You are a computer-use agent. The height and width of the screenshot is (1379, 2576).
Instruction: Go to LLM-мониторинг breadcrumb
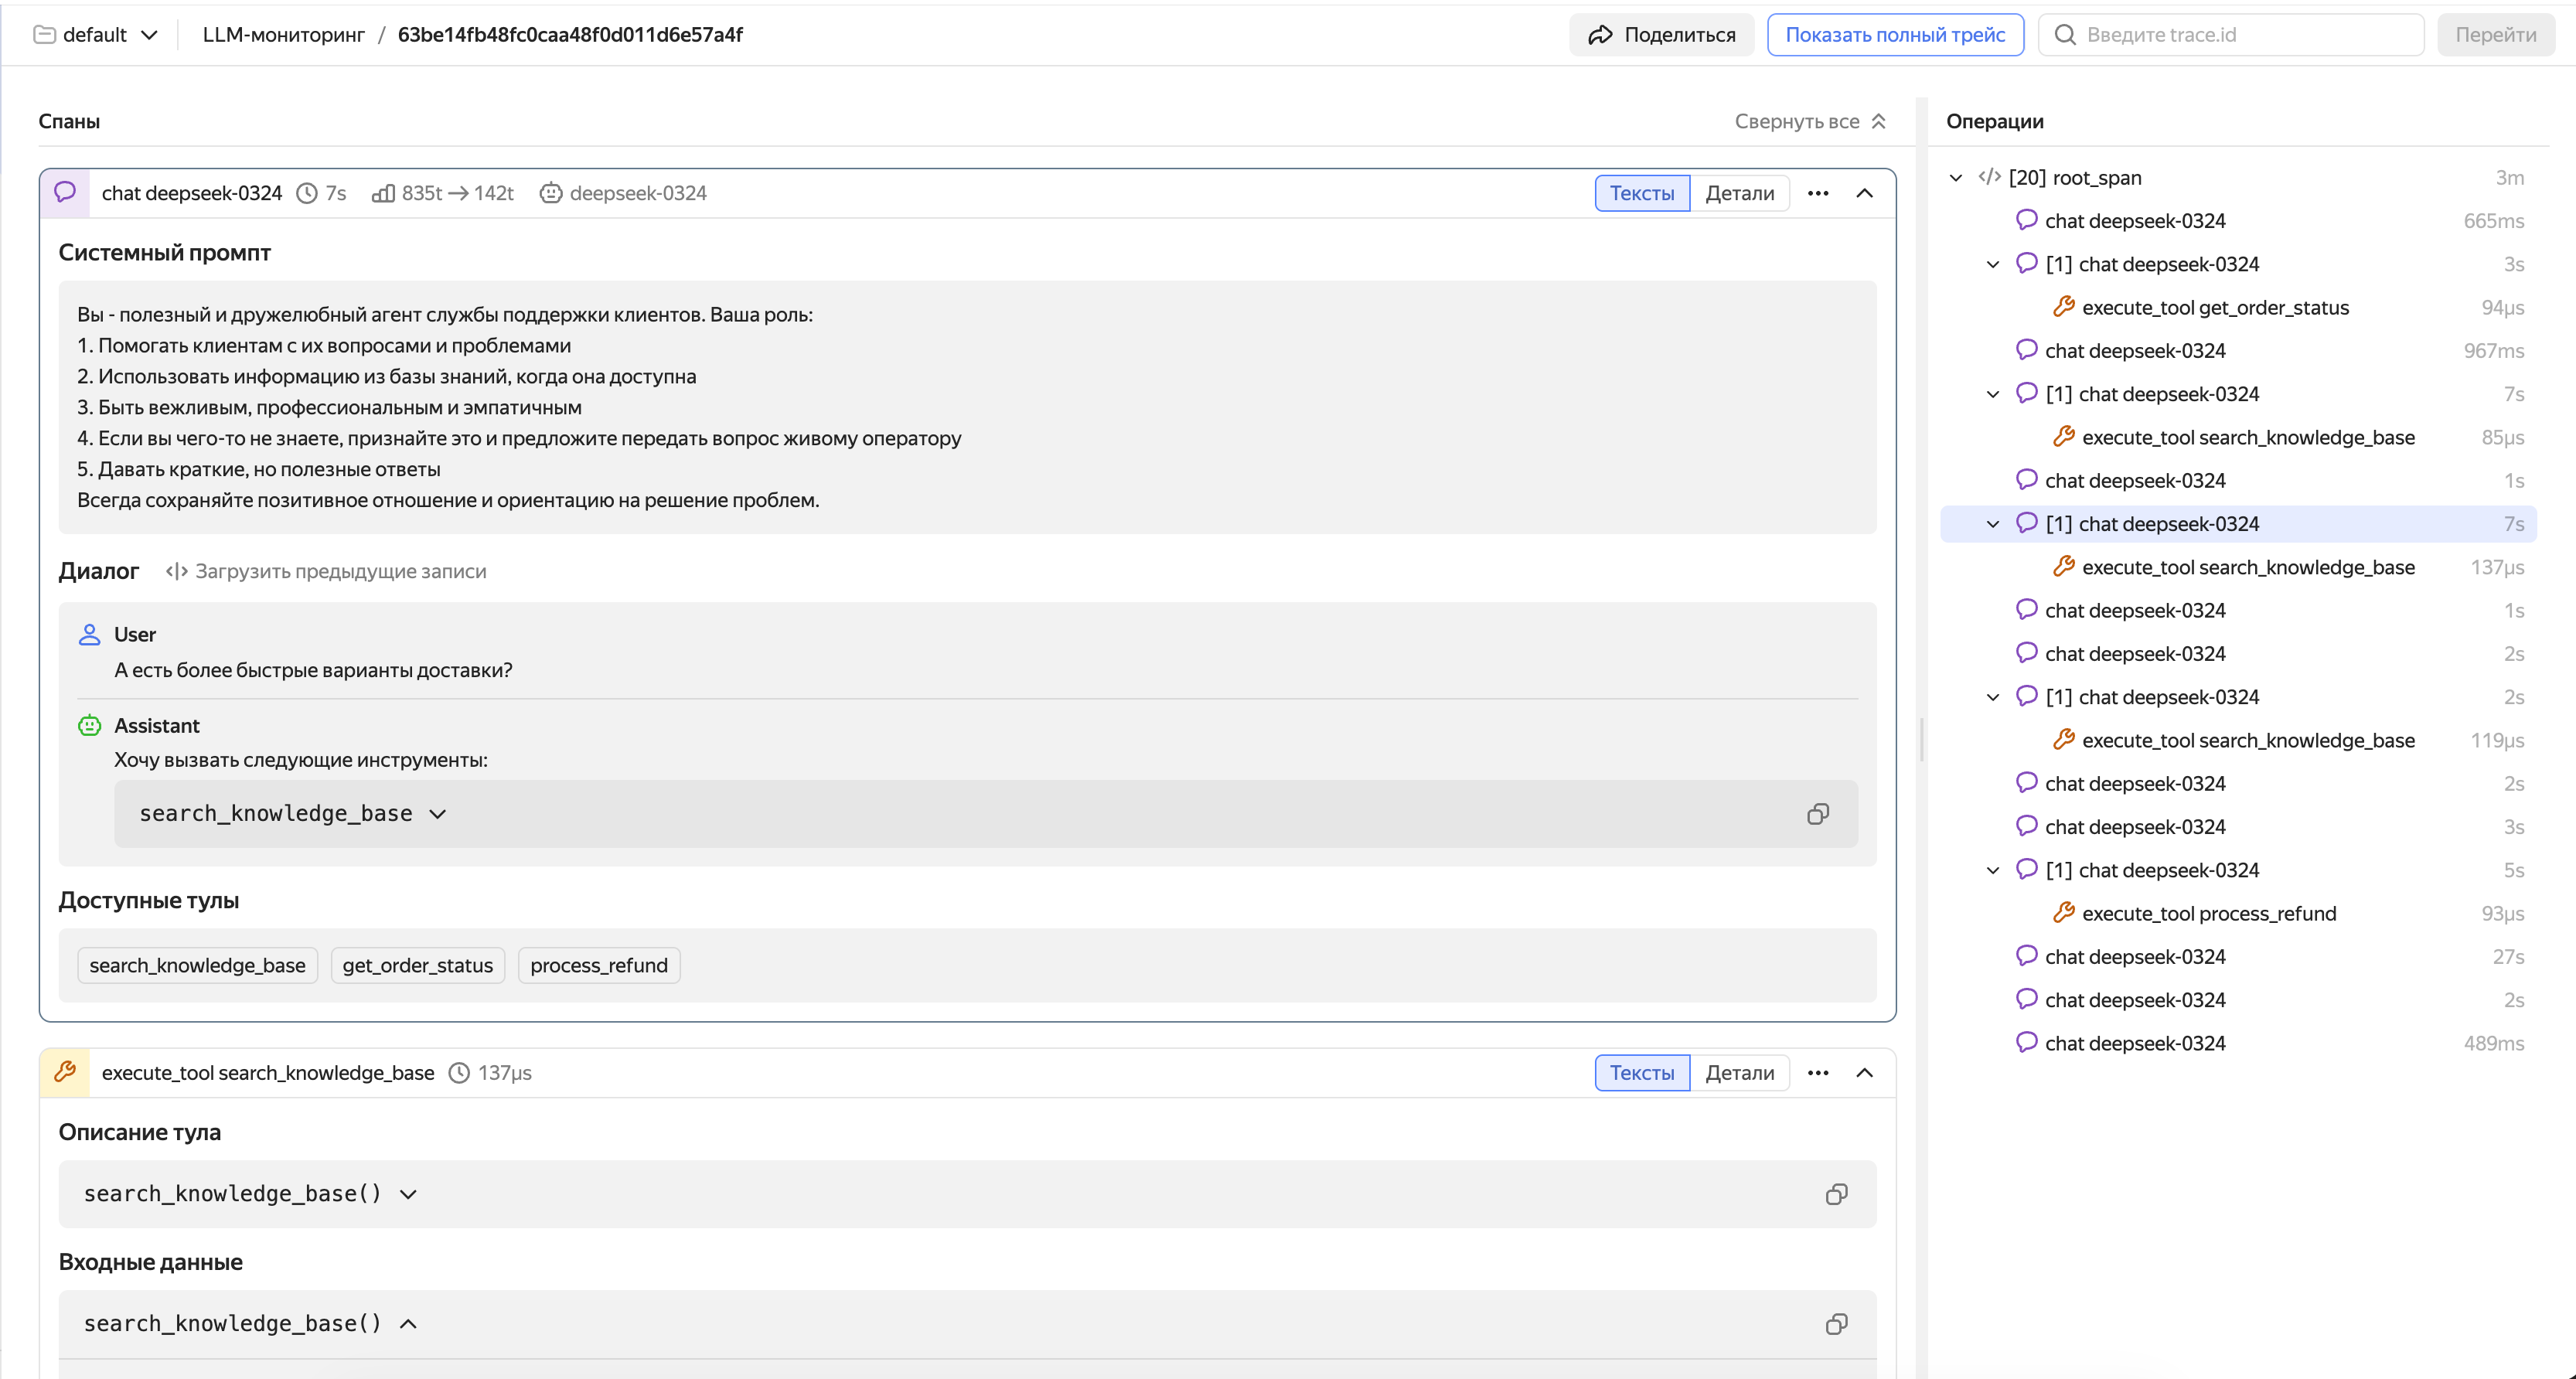pos(283,35)
